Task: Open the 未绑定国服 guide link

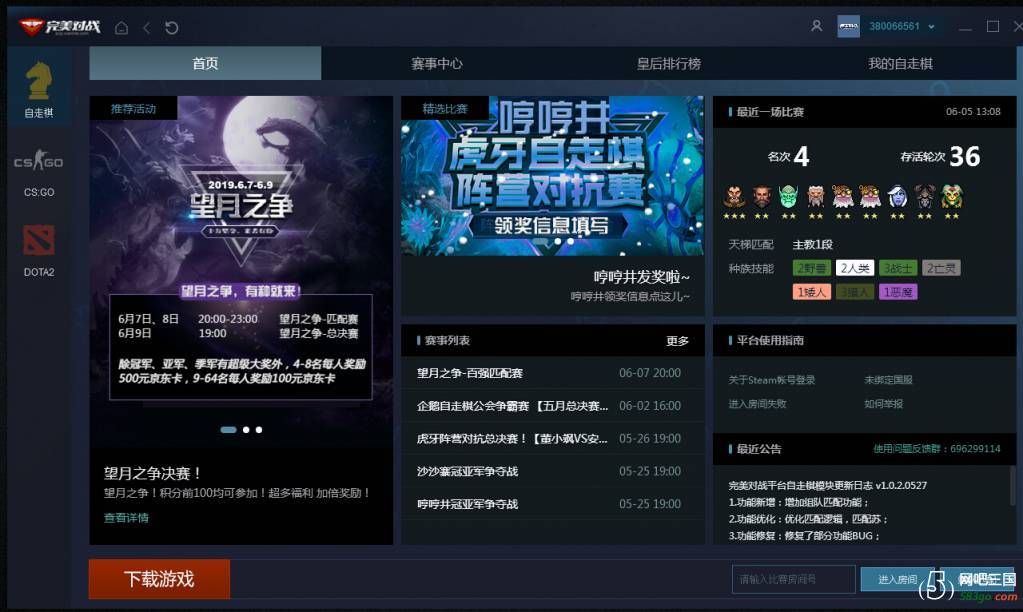Action: point(889,380)
